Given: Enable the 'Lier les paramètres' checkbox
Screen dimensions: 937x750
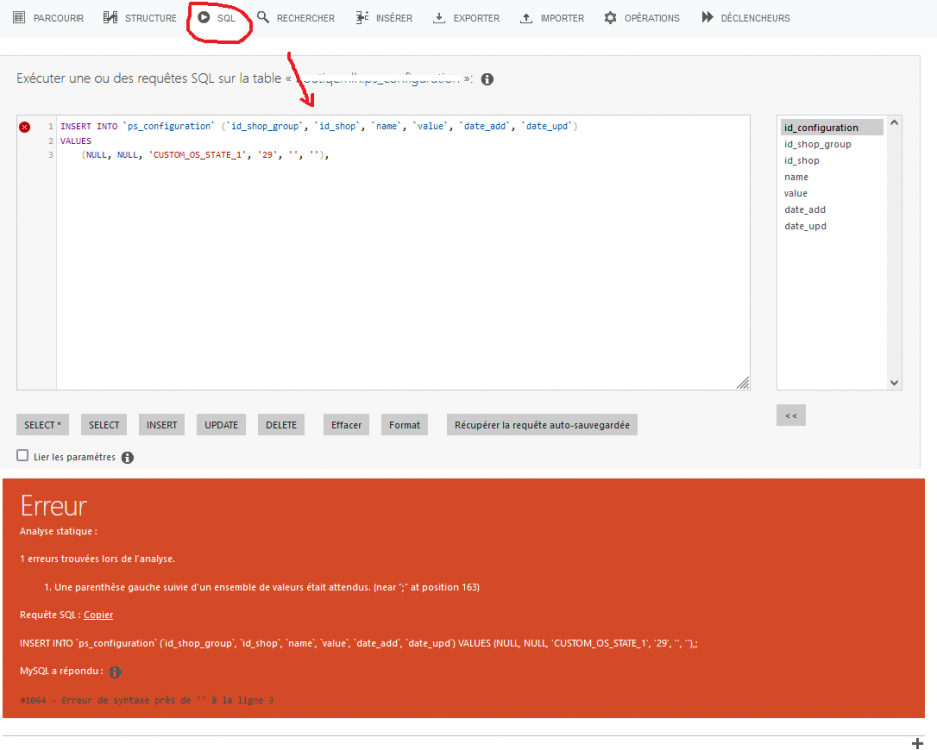Looking at the screenshot, I should [21, 454].
